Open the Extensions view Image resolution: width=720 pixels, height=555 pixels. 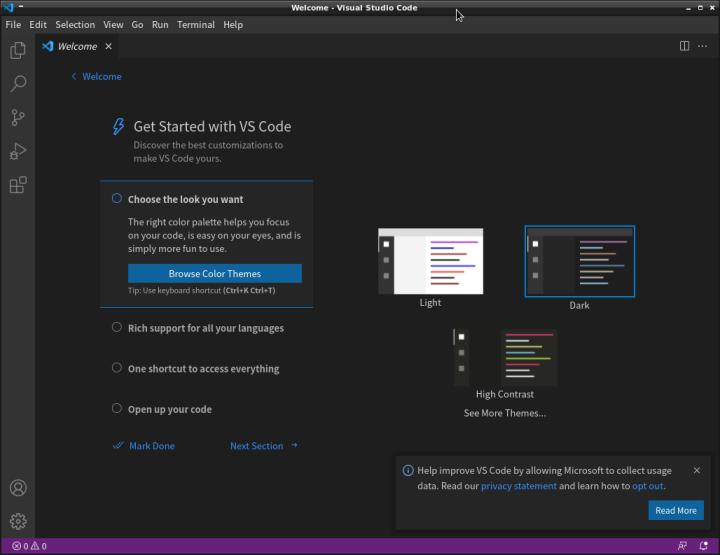18,185
